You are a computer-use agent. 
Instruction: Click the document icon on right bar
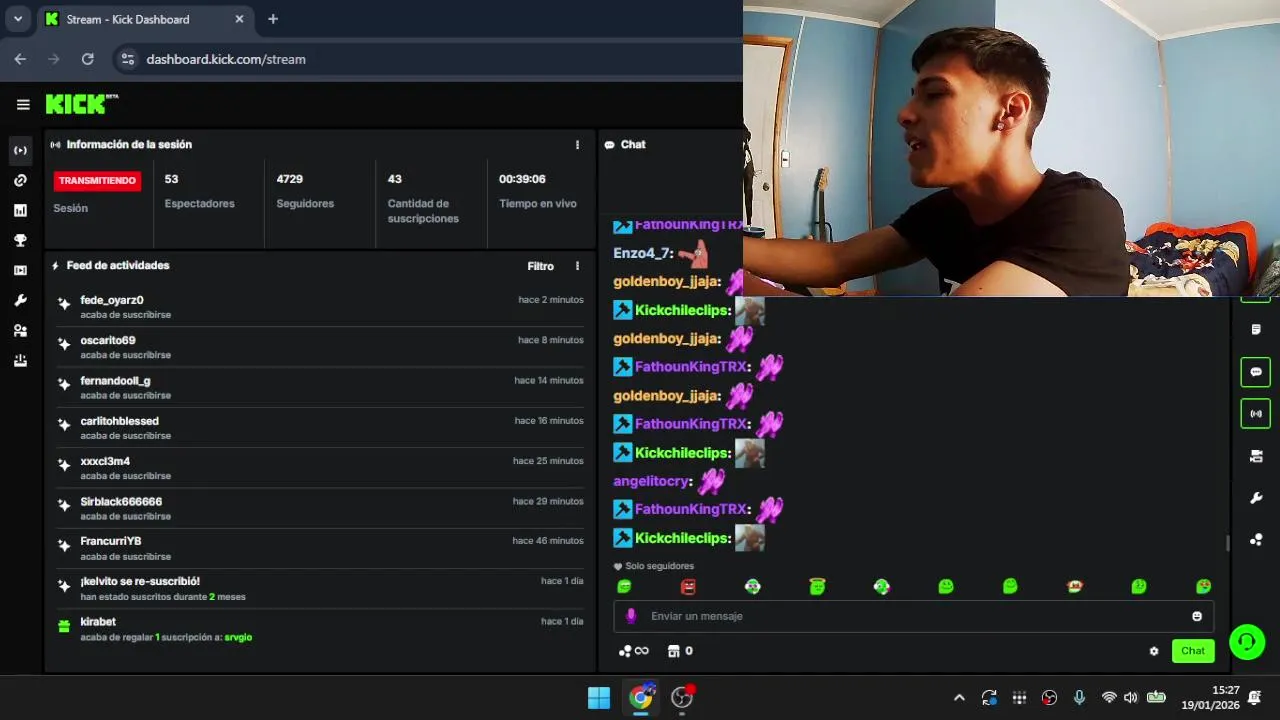[x=1256, y=330]
